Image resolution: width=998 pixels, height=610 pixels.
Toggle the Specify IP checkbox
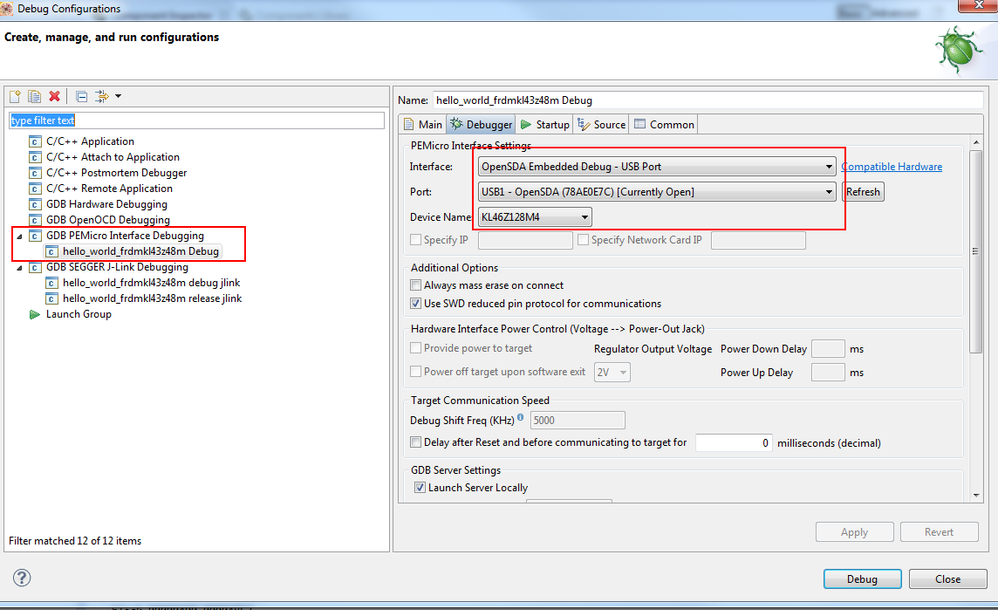[x=416, y=239]
